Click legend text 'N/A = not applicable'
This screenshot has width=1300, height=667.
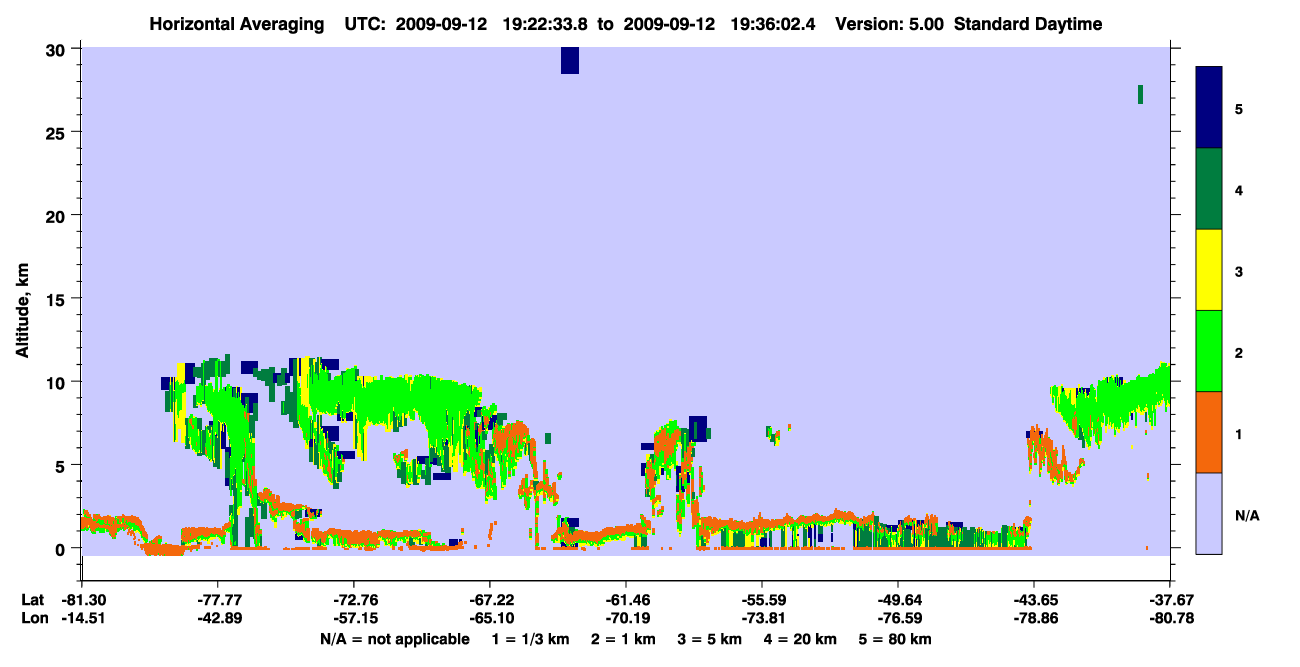(394, 639)
